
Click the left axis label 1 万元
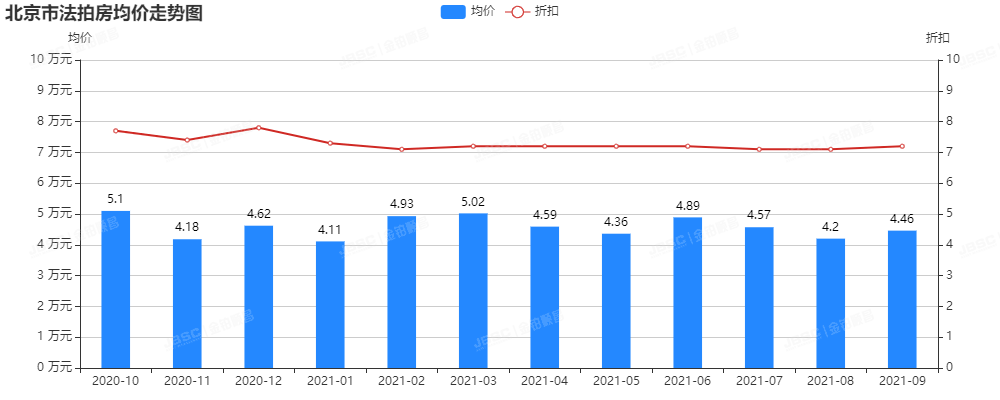coord(54,337)
